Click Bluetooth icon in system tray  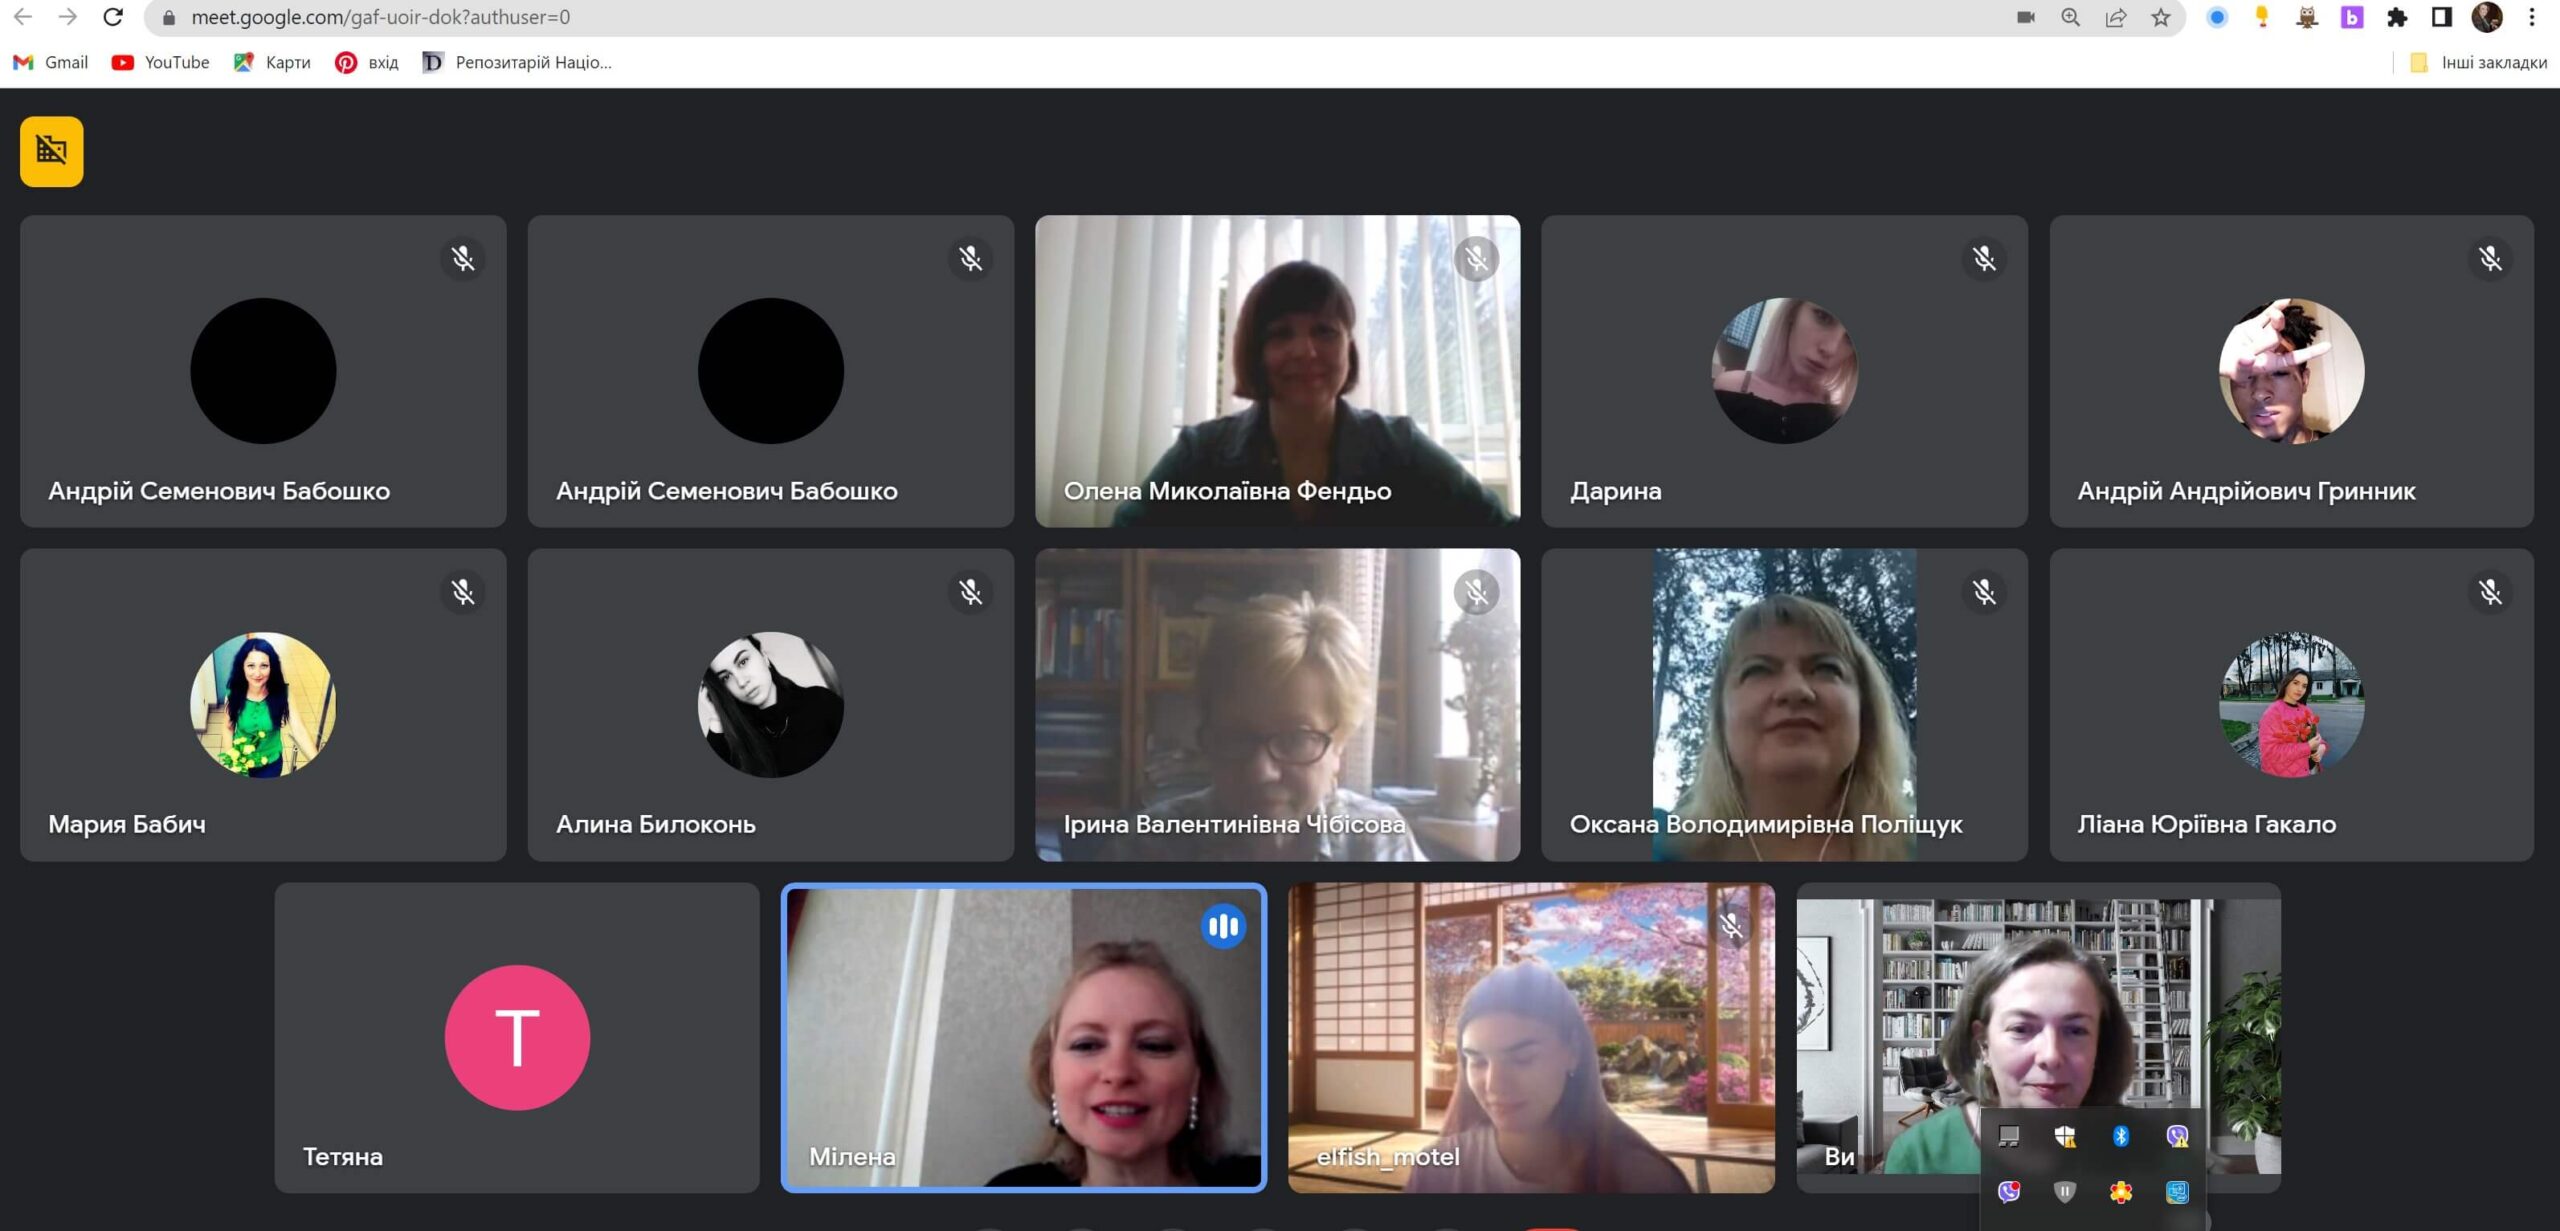2121,1135
